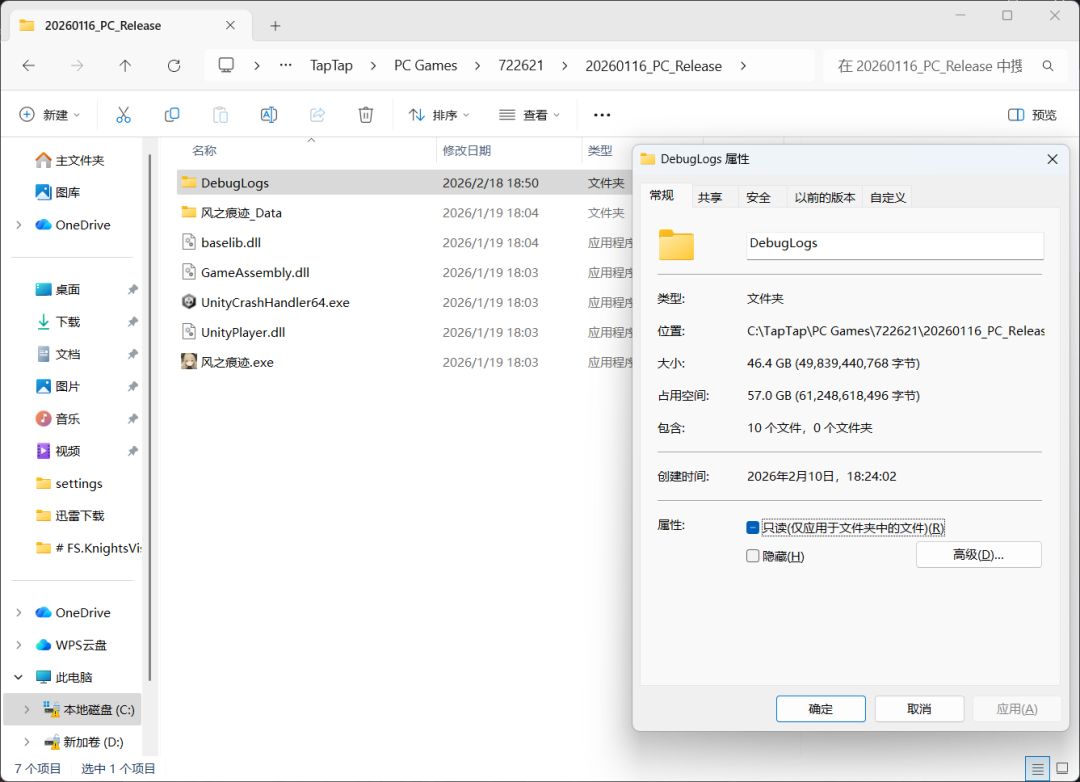Image resolution: width=1080 pixels, height=782 pixels.
Task: Go up one folder level
Action: coord(125,65)
